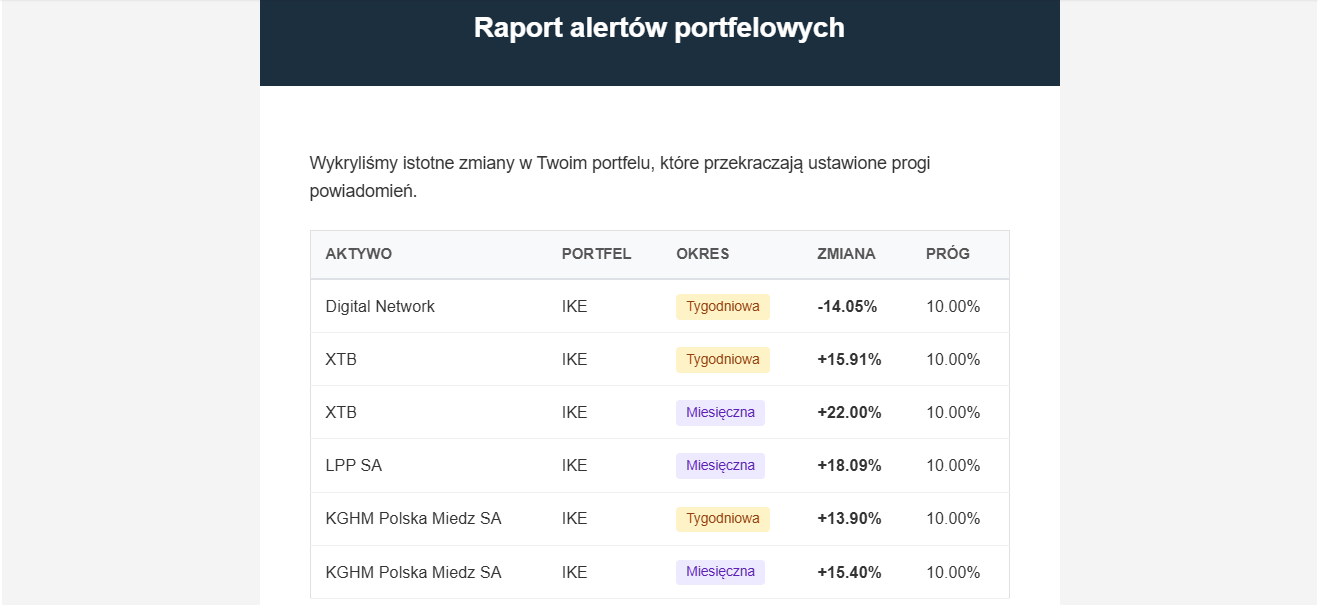This screenshot has height=605, width=1318.
Task: Click the intro paragraph starting with 'Wykryliśmy istotne zmiany'
Action: [x=620, y=177]
